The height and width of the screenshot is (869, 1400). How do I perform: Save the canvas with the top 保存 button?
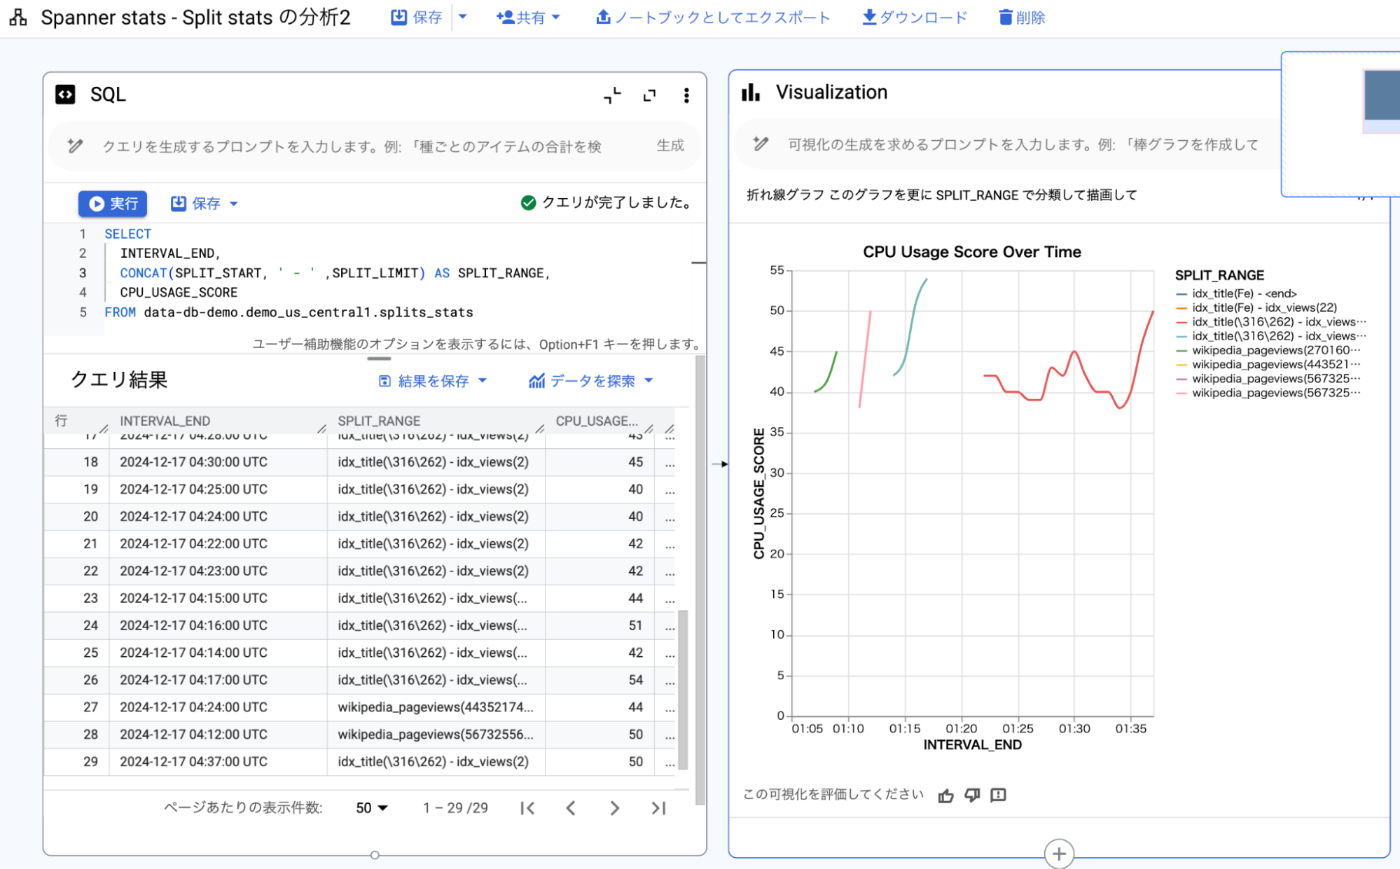coord(416,17)
